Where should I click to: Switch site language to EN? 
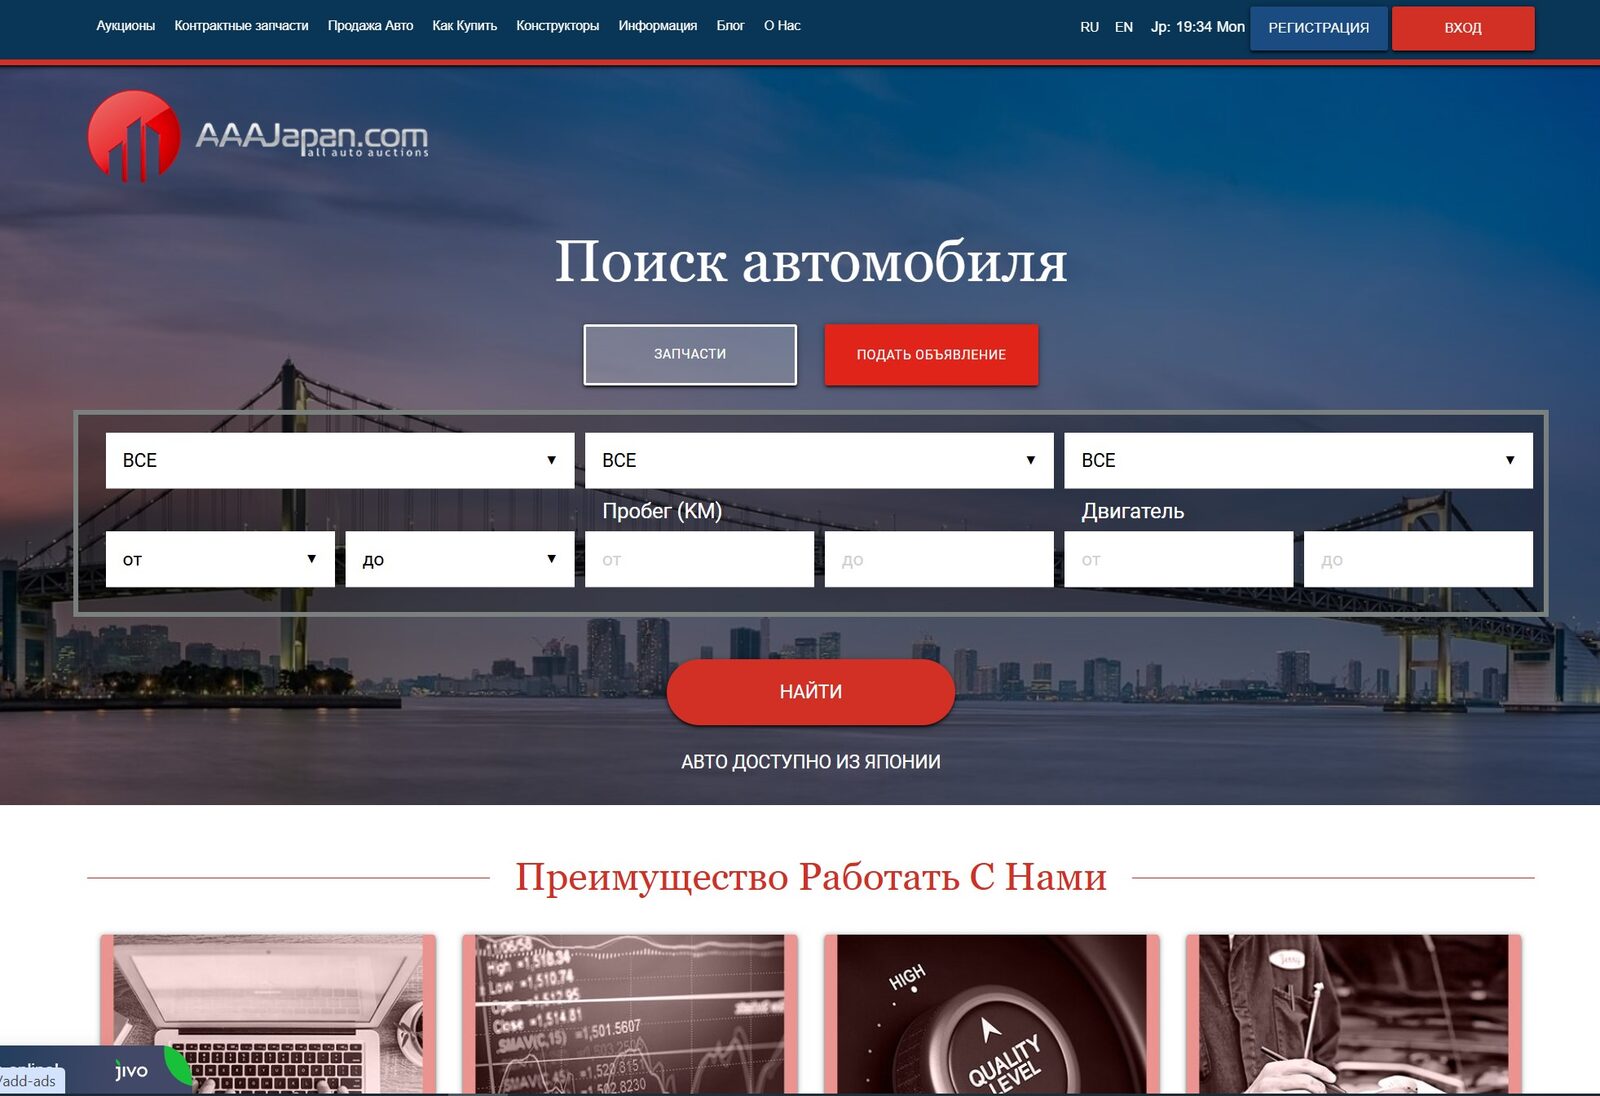coord(1122,27)
